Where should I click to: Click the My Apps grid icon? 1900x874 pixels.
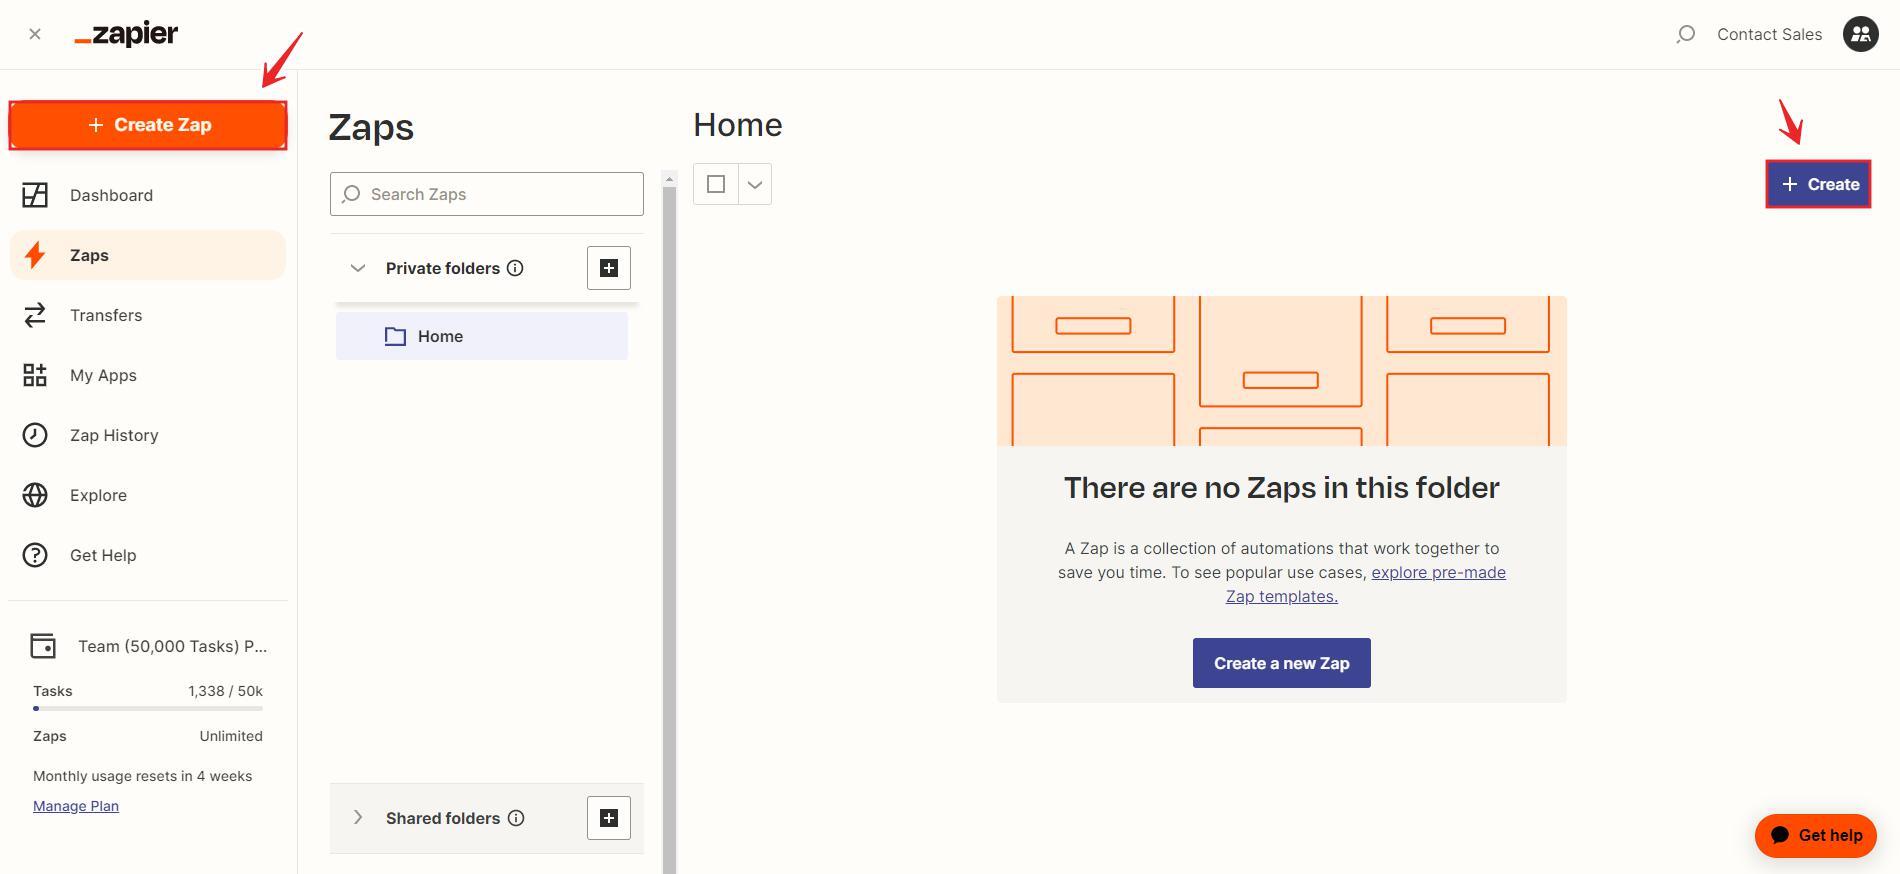(x=35, y=375)
